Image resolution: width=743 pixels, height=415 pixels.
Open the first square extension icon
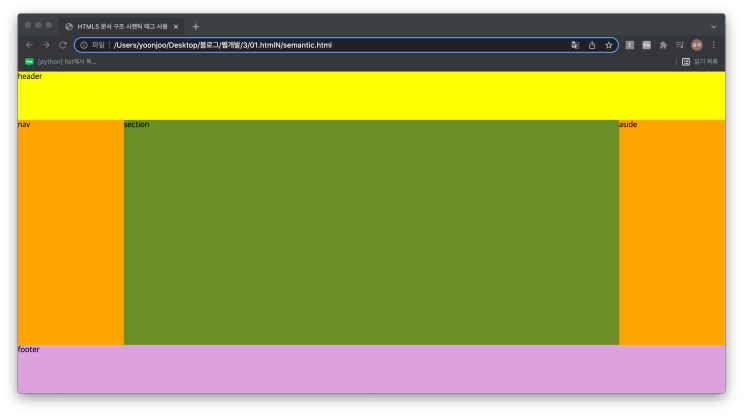(630, 45)
